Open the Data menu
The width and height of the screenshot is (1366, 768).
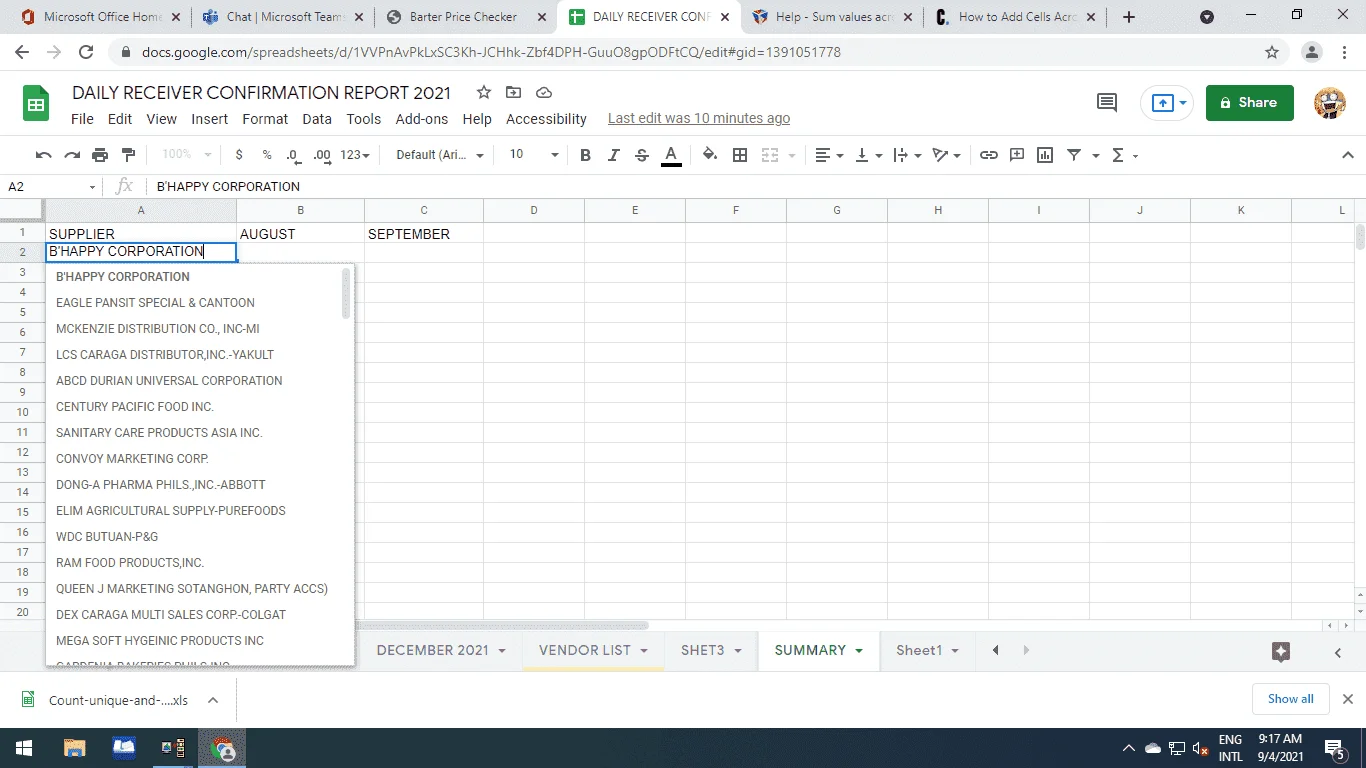click(317, 119)
